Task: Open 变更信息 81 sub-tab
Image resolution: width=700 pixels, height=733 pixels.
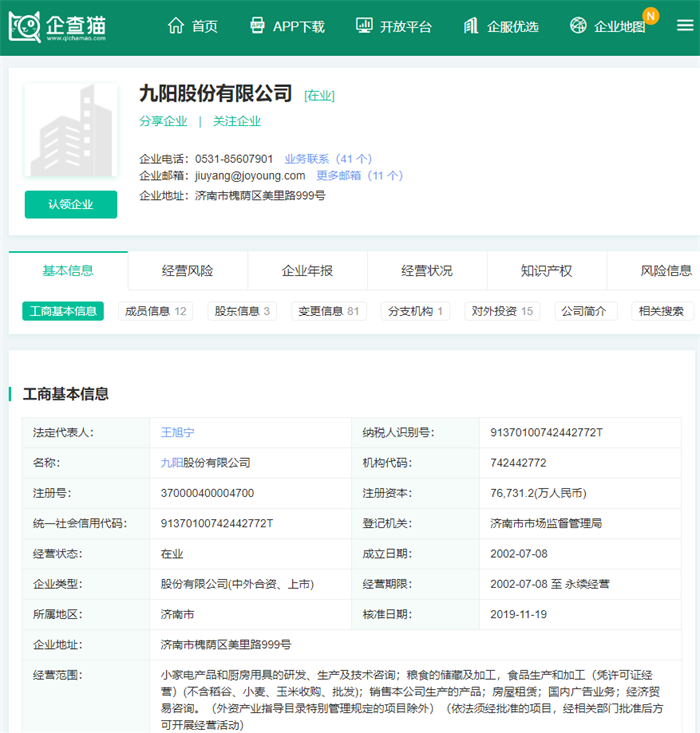Action: [329, 311]
